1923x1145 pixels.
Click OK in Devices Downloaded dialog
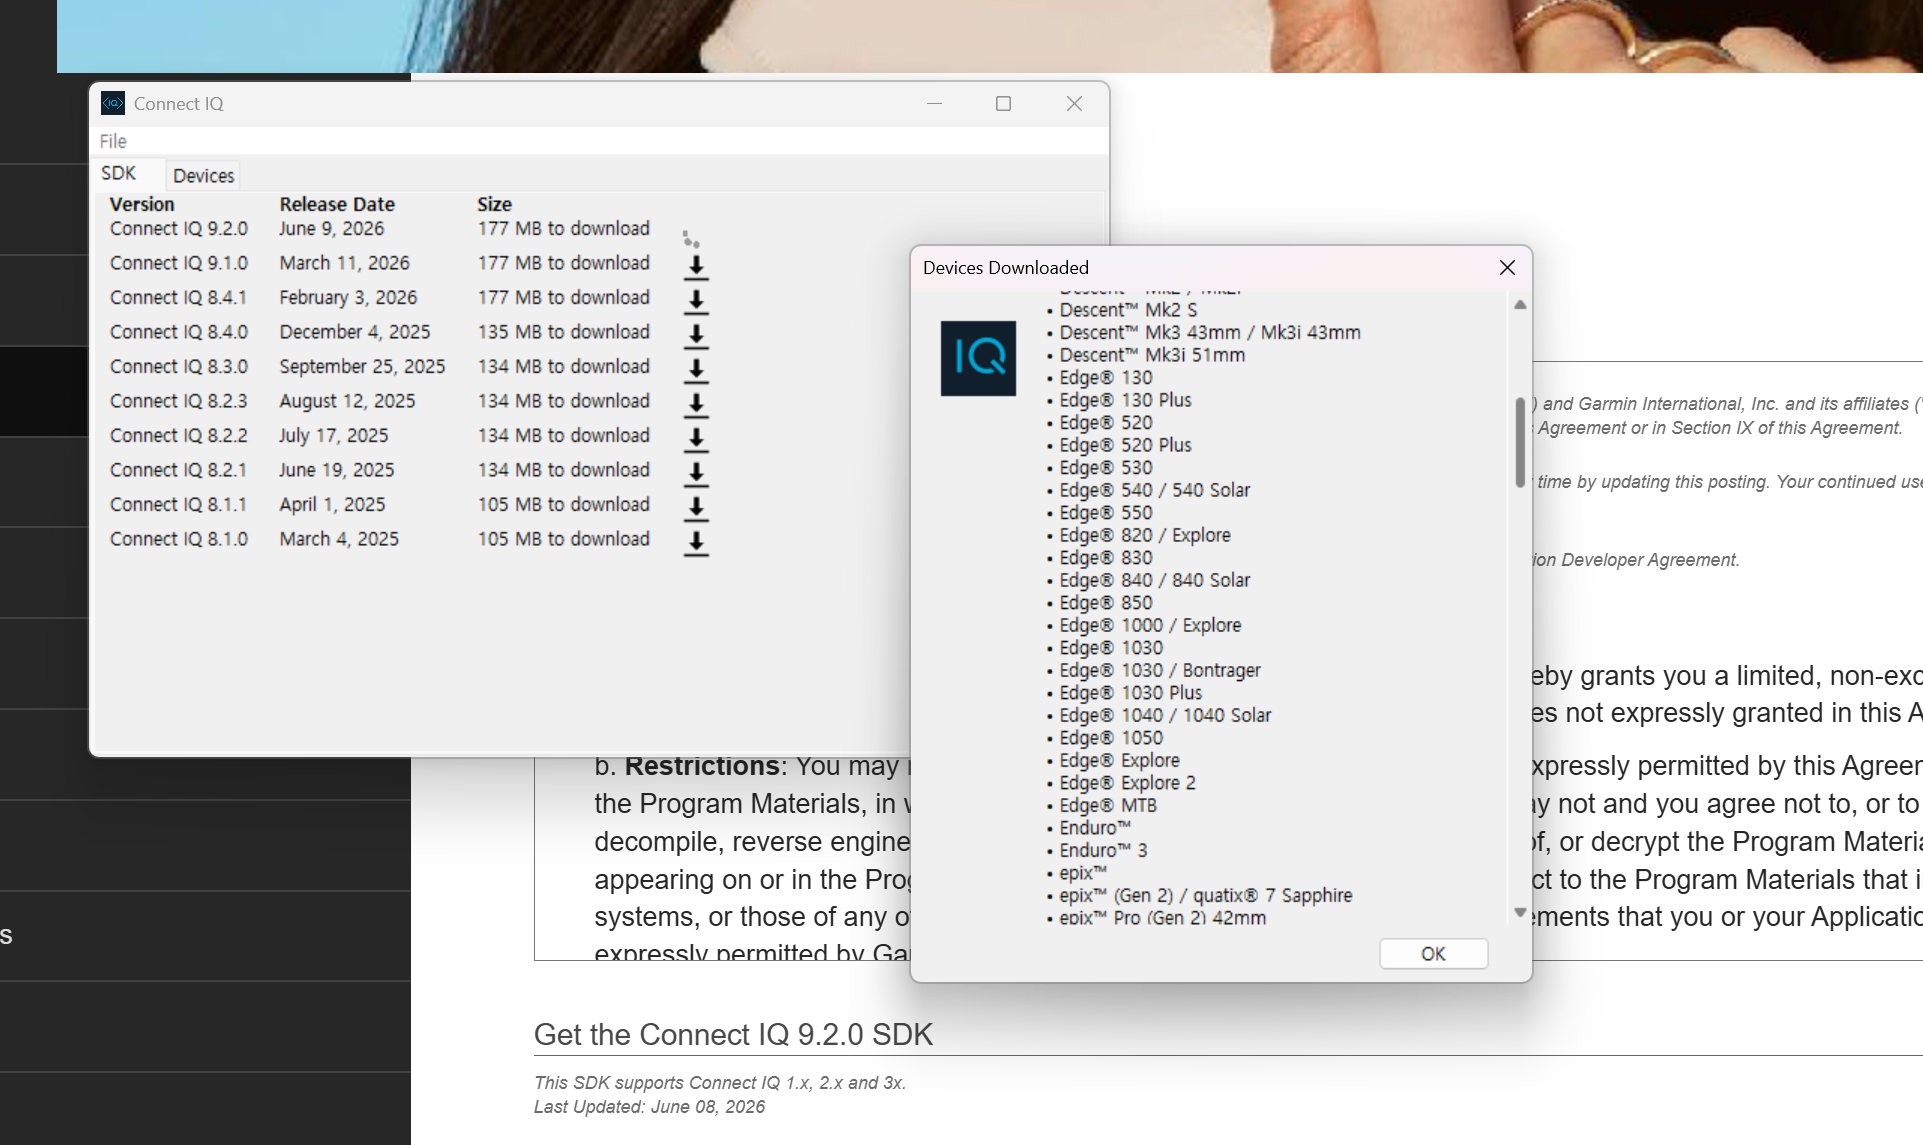1433,954
